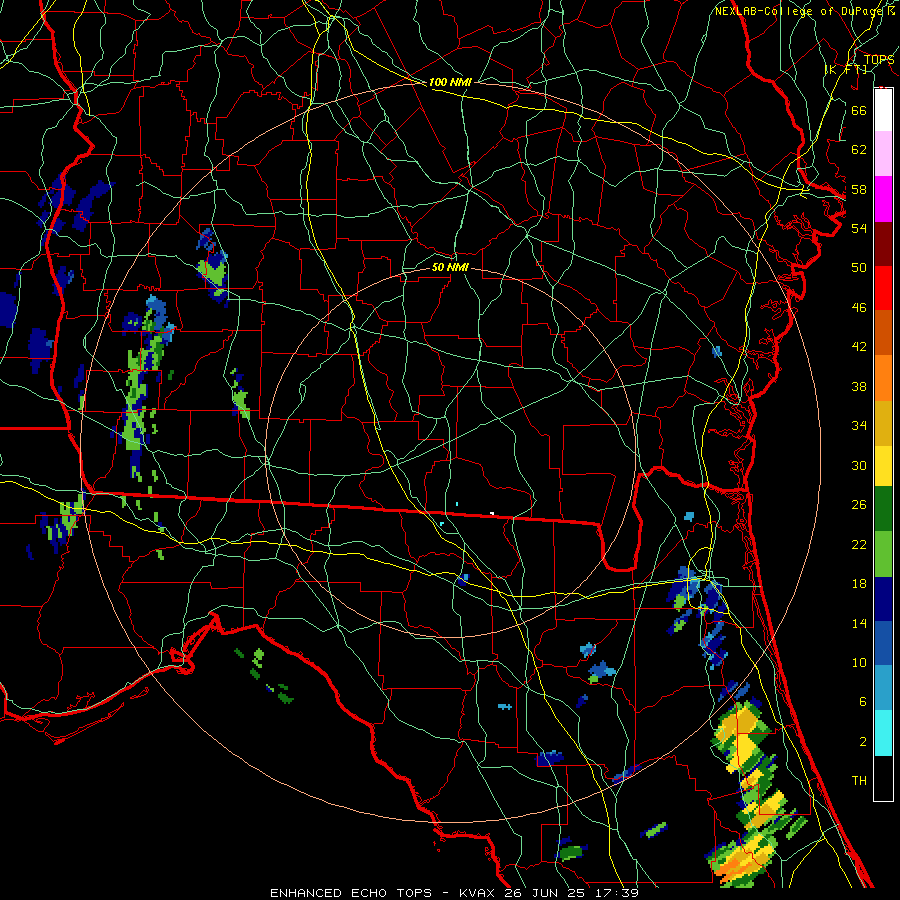
Task: Click the legend value "54"
Action: pyautogui.click(x=859, y=228)
